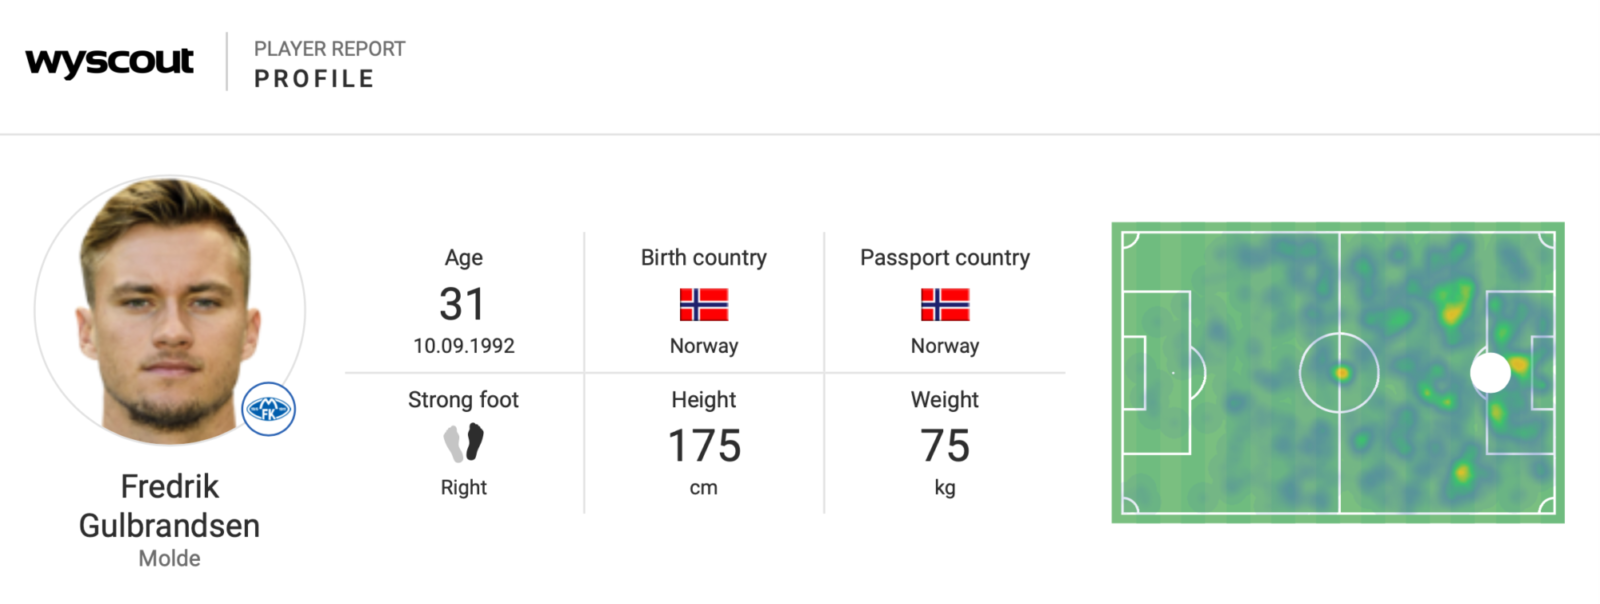The height and width of the screenshot is (604, 1600).
Task: Click the hotspot near bottom right of pitch
Action: (x=1463, y=472)
